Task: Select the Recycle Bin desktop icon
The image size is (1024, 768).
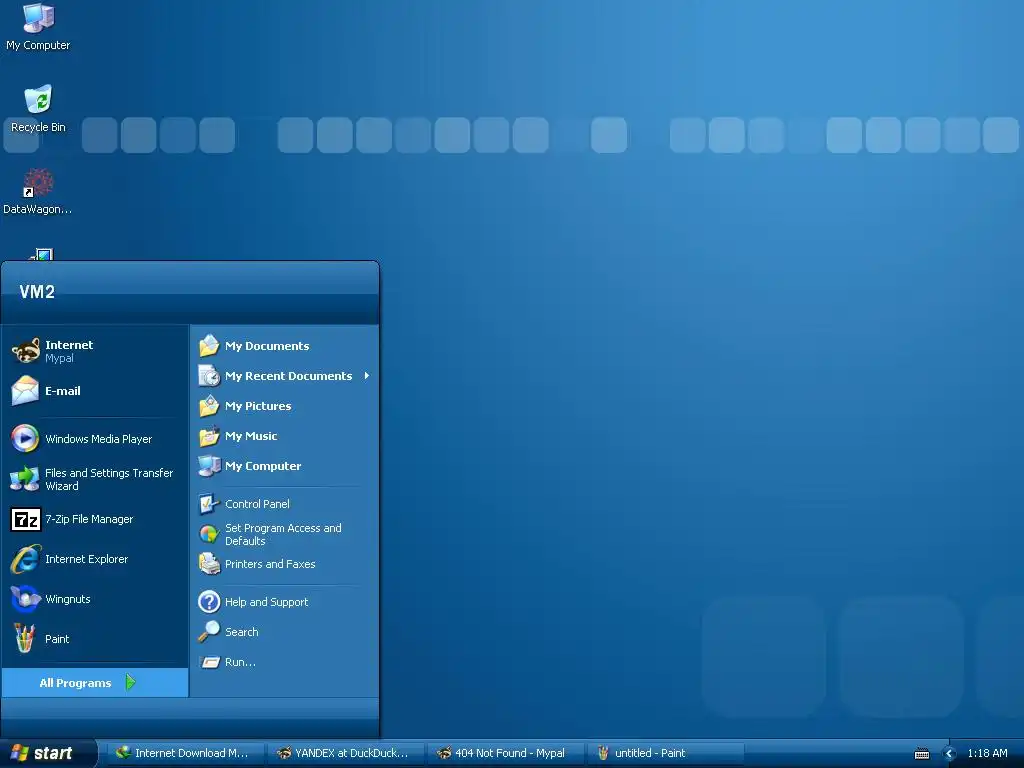Action: (38, 109)
